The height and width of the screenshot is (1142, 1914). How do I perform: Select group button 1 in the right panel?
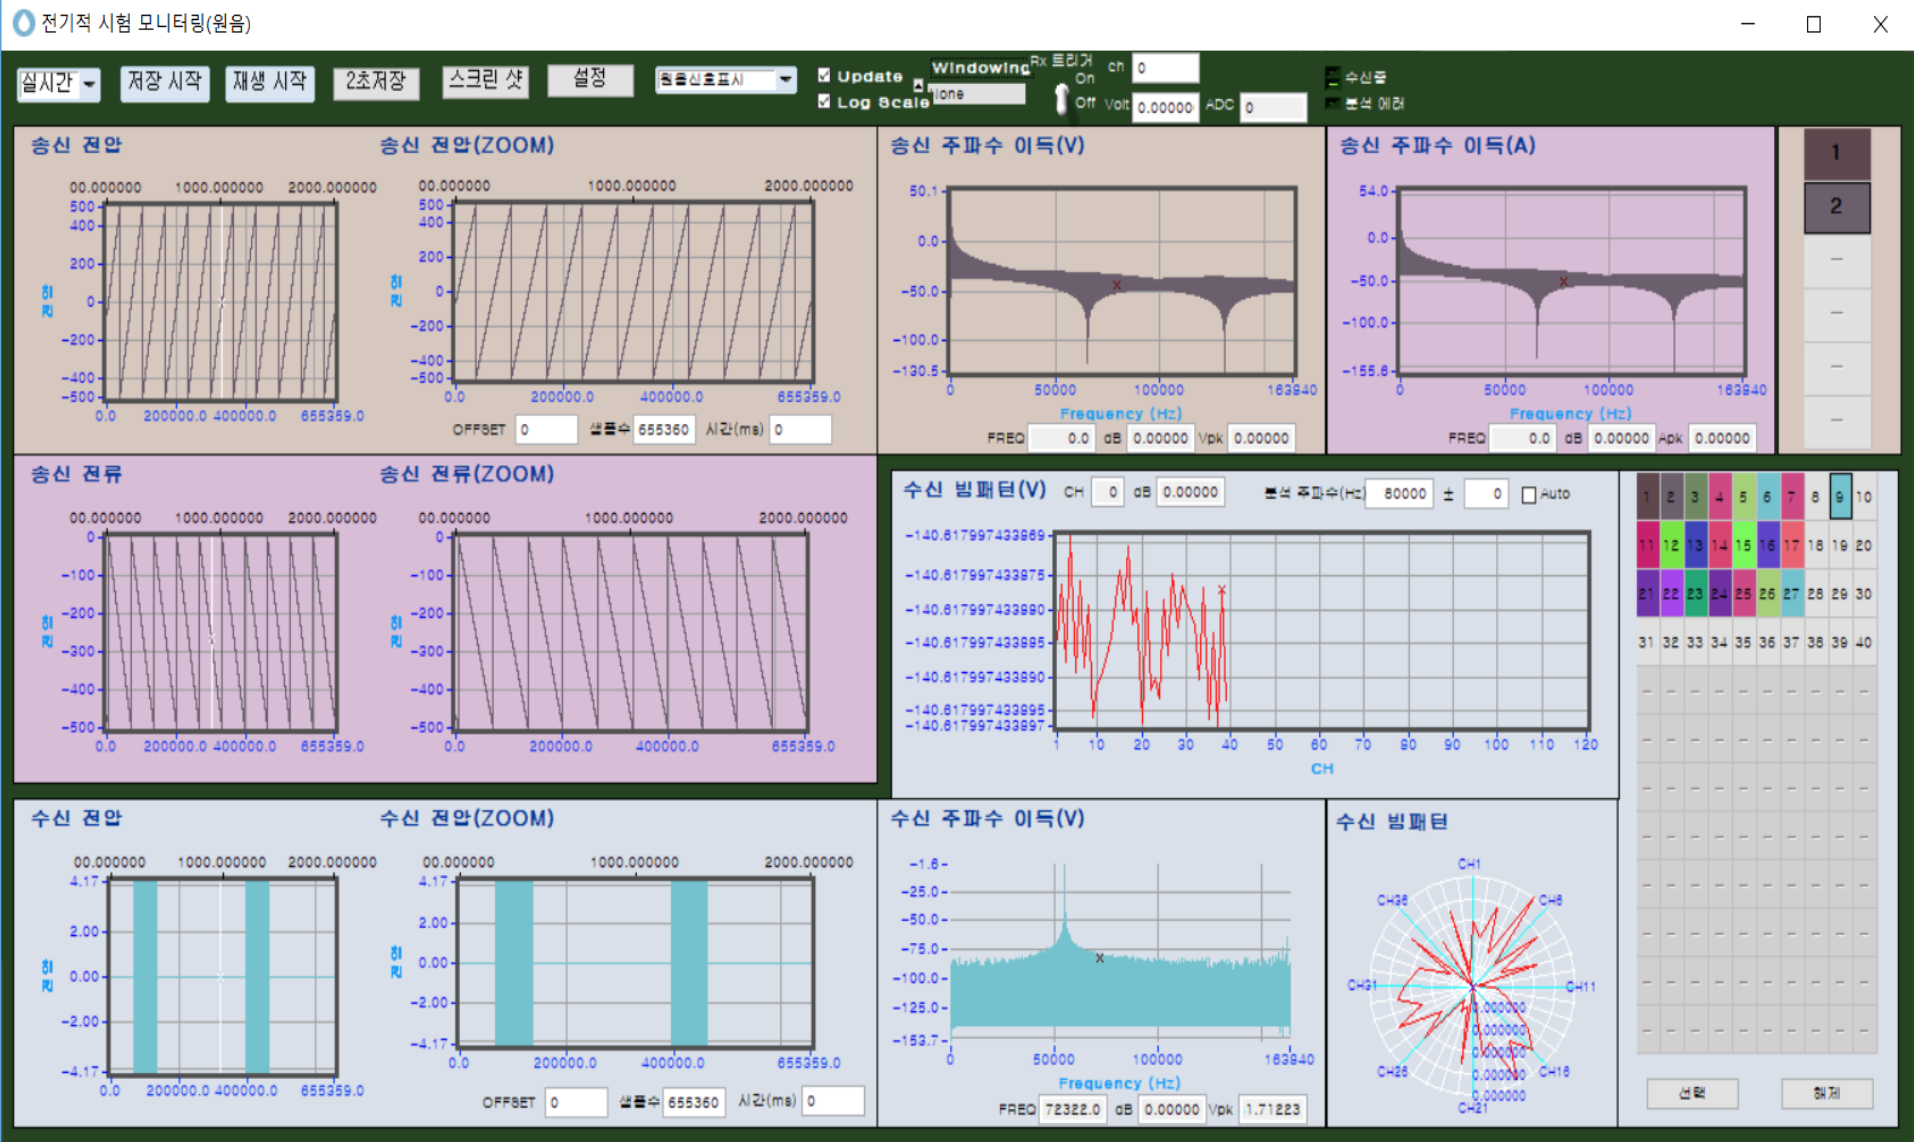tap(1836, 153)
